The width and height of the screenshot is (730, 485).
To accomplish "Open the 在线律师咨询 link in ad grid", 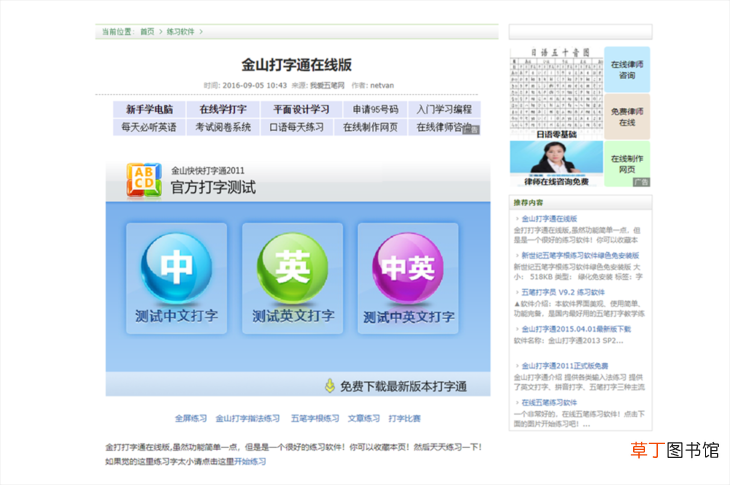I will [444, 127].
